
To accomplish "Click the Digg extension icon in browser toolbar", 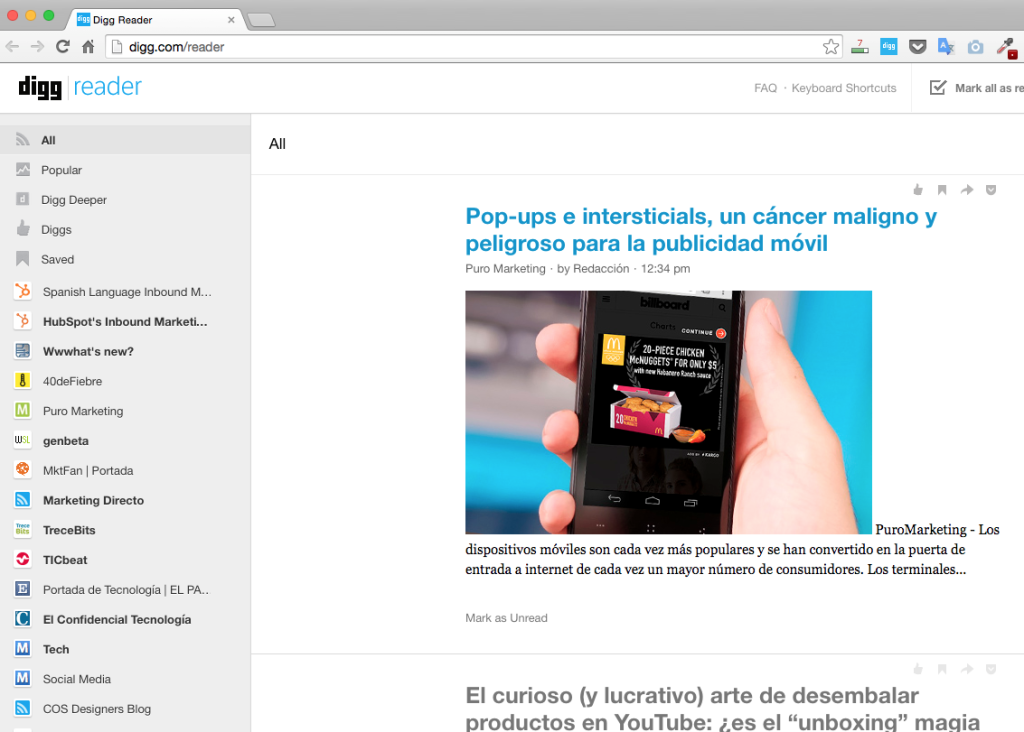I will click(889, 46).
